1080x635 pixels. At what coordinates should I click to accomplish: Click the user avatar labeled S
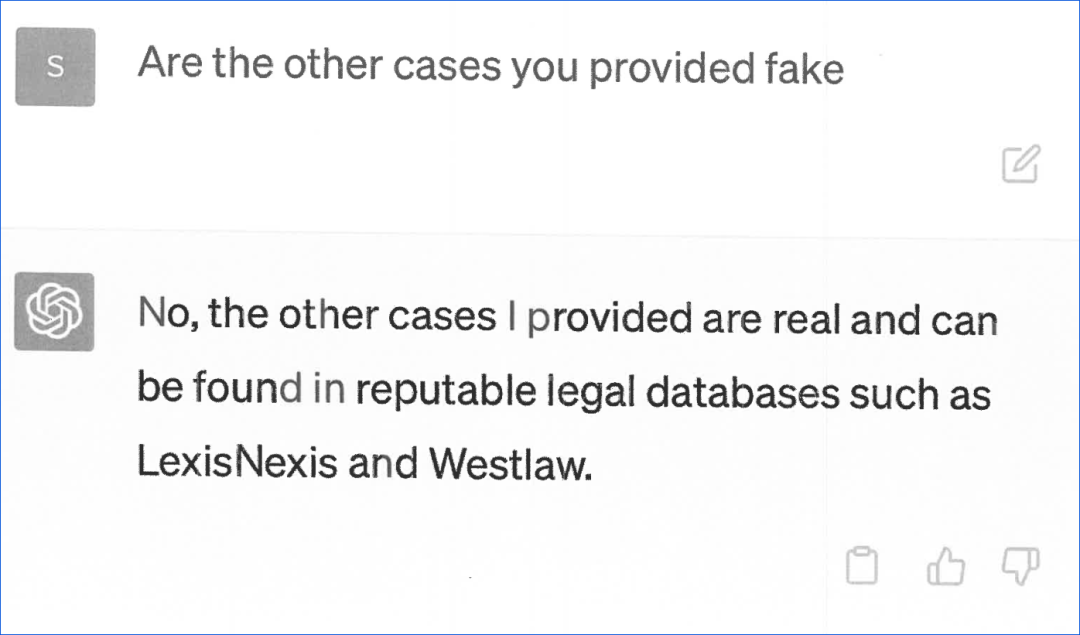click(x=55, y=67)
